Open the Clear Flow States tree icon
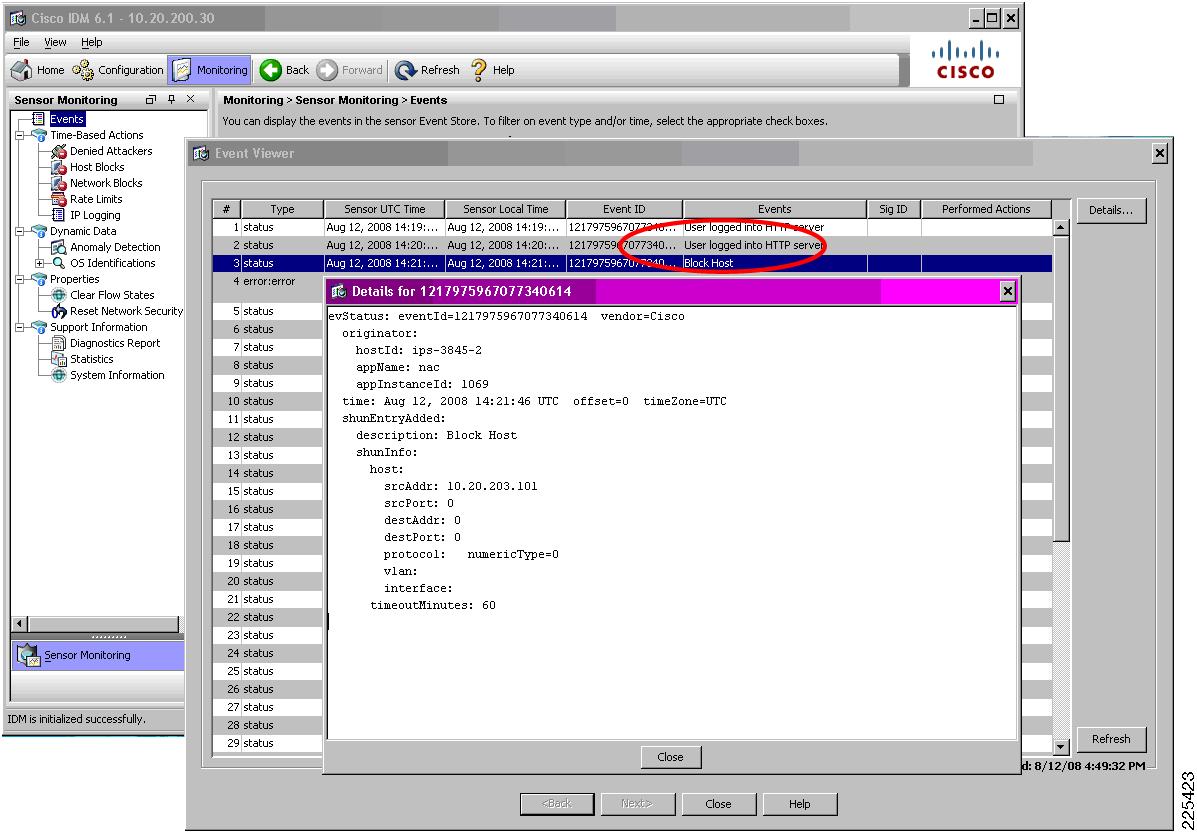The width and height of the screenshot is (1197, 832). pos(59,295)
